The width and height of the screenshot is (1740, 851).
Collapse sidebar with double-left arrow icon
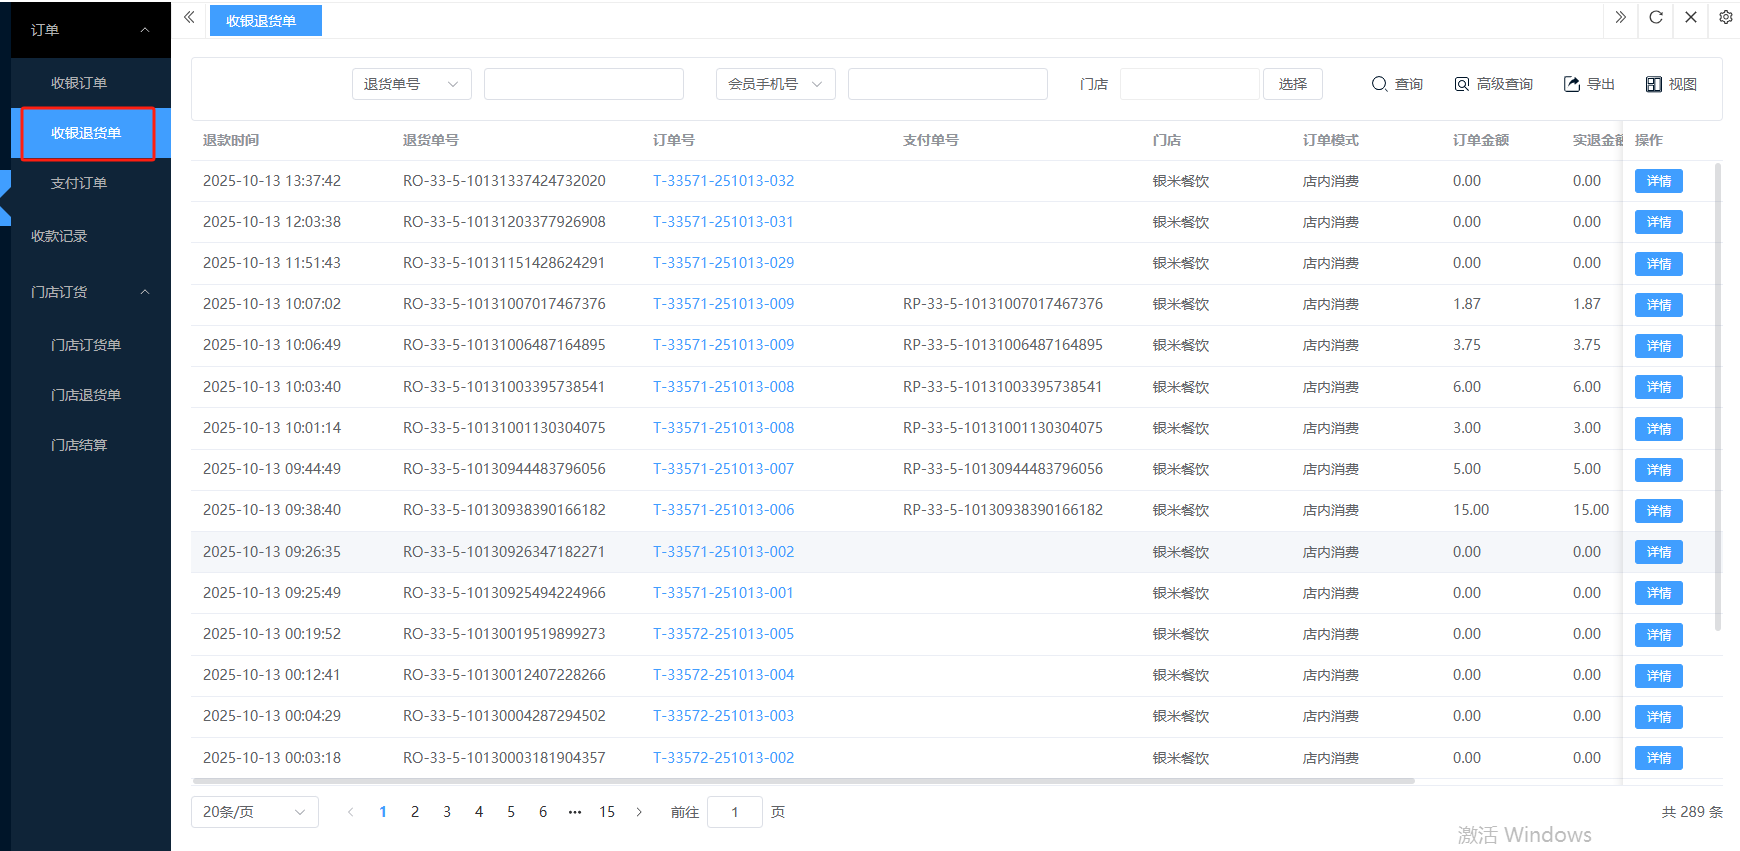click(189, 18)
